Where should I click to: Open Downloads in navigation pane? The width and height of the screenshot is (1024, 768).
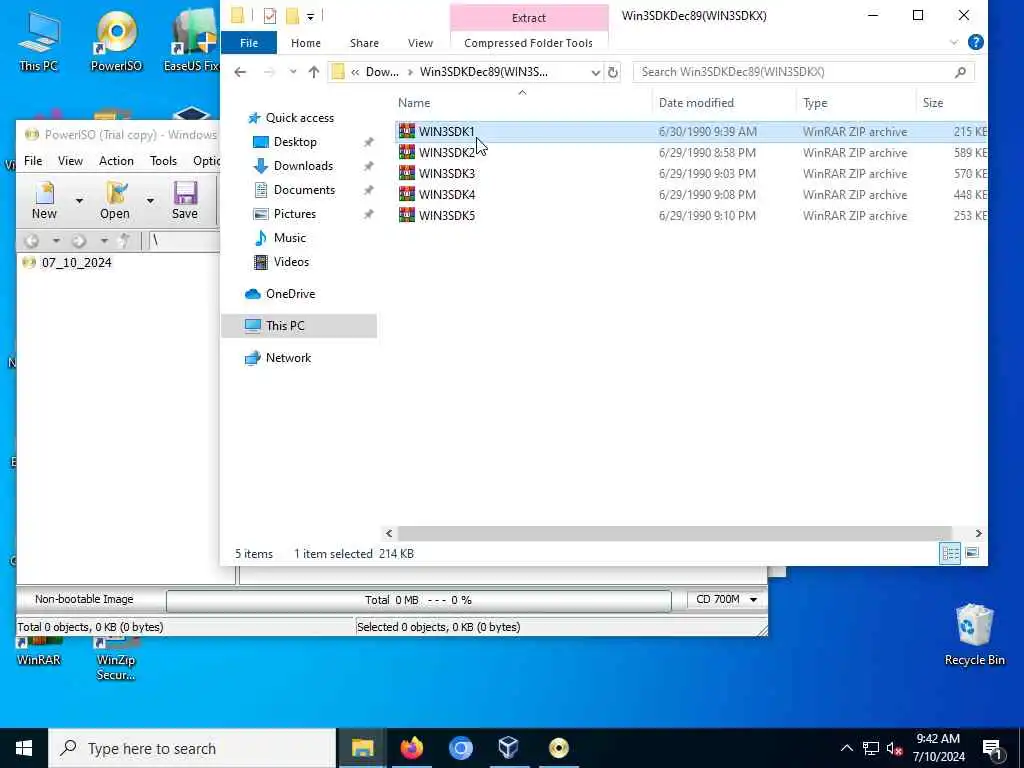tap(303, 166)
